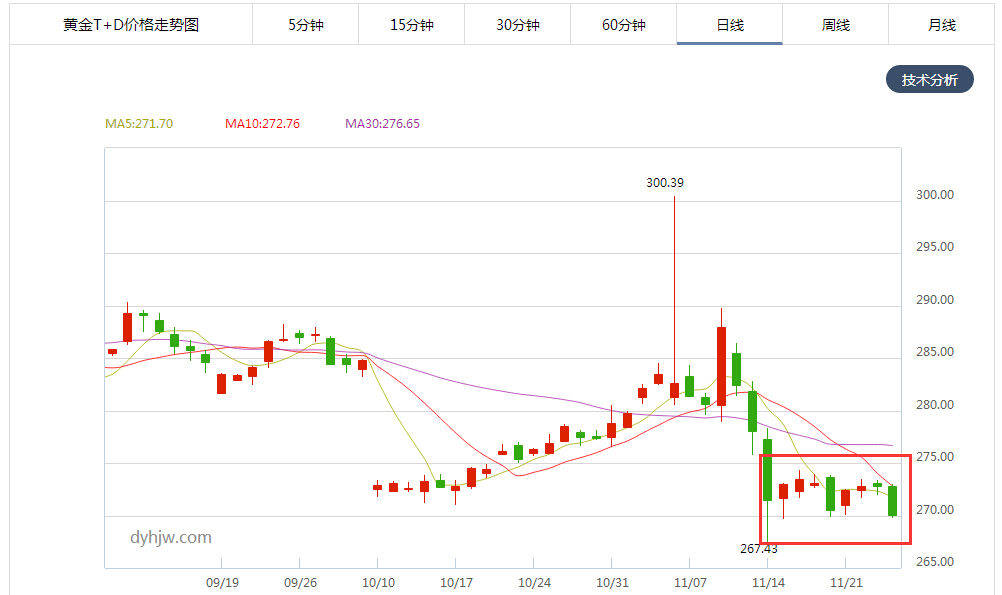Click the 黄金T+D价格走势图 title

pos(131,25)
